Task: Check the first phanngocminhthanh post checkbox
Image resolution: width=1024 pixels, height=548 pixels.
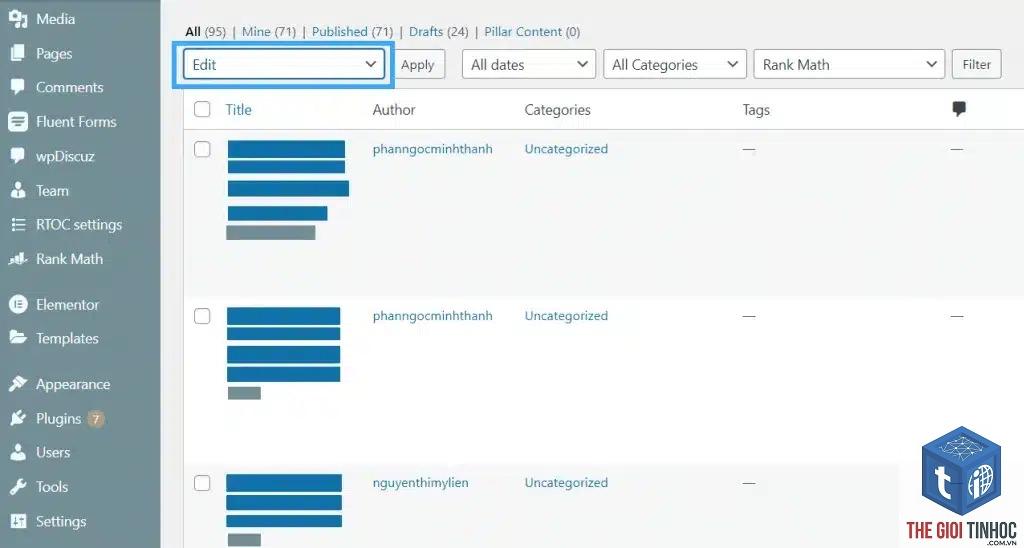Action: click(202, 149)
